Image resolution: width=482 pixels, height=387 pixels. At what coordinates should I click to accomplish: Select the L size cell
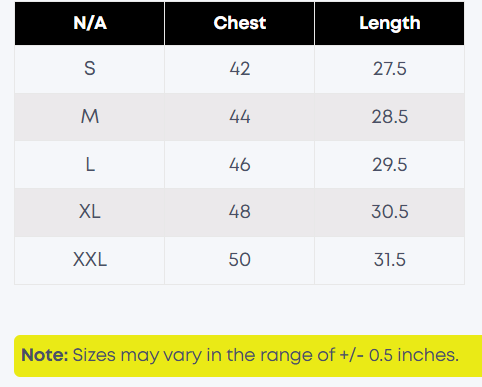click(x=90, y=164)
